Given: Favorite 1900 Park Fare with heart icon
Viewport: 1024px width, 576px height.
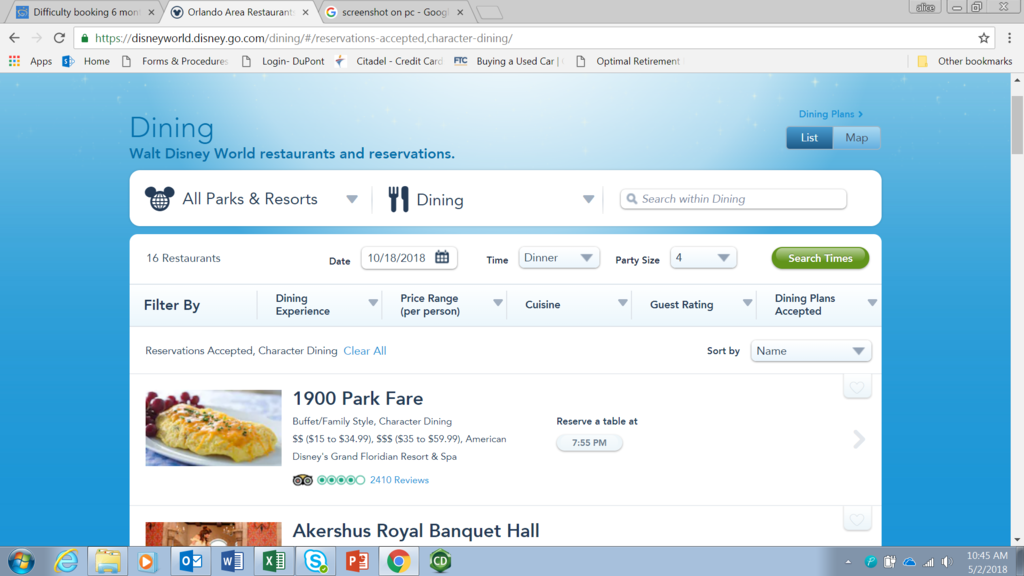Looking at the screenshot, I should coord(856,387).
